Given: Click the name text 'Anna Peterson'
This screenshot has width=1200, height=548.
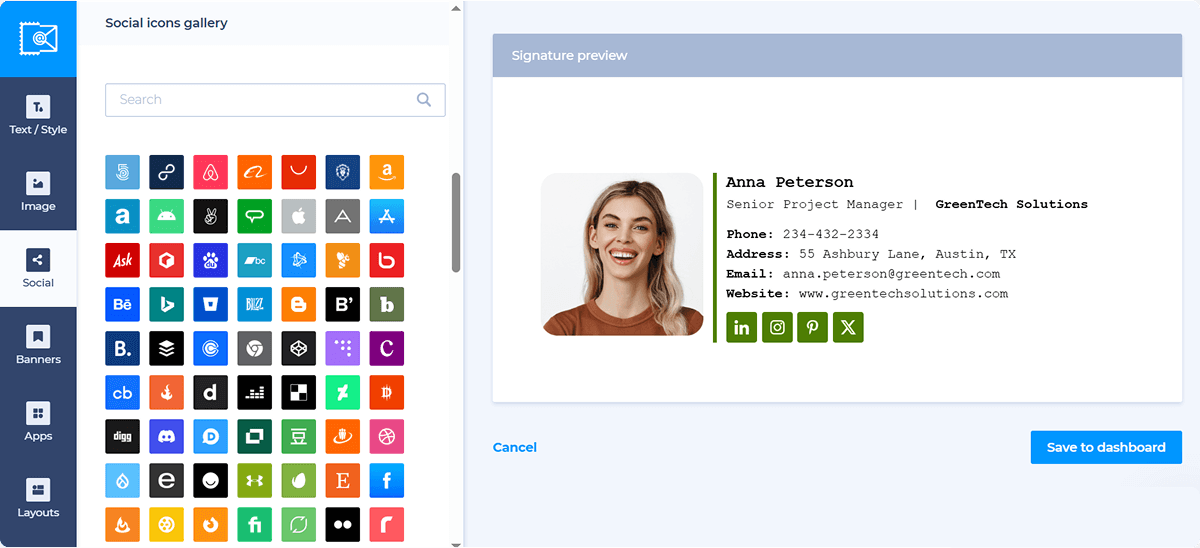Looking at the screenshot, I should click(x=790, y=182).
